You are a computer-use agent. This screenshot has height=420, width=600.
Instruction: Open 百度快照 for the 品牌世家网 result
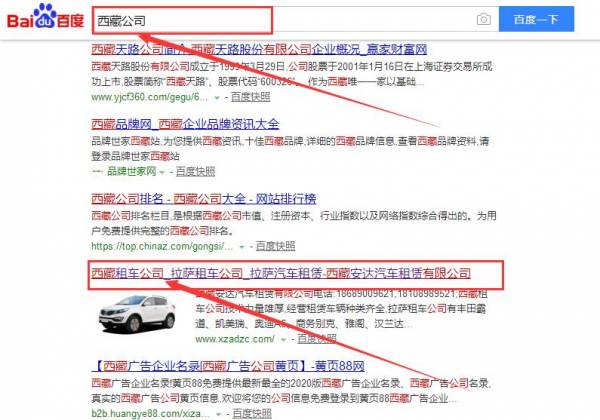(196, 171)
